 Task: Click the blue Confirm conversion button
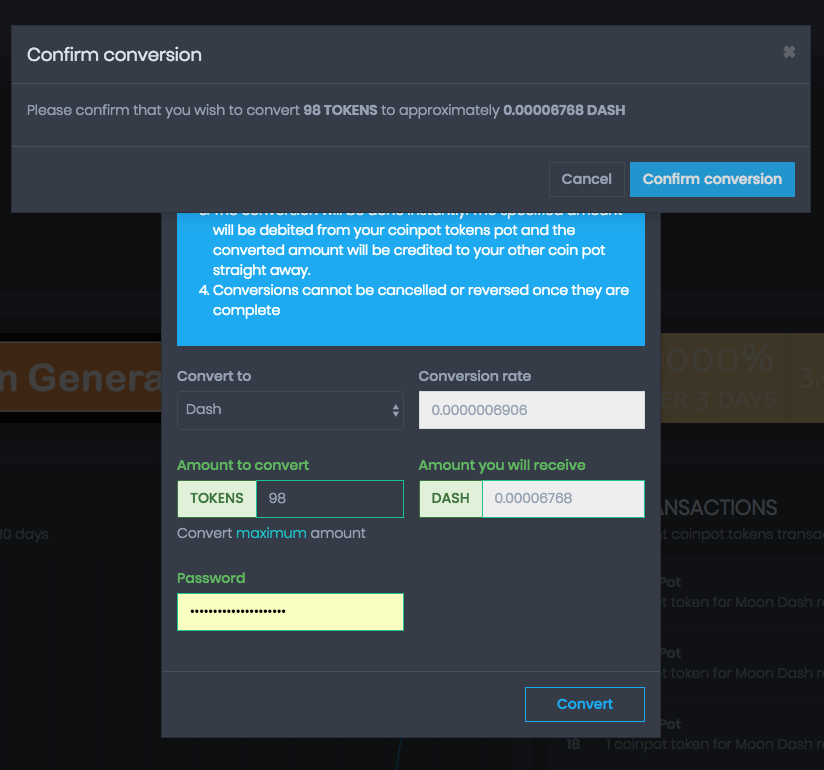[x=712, y=179]
